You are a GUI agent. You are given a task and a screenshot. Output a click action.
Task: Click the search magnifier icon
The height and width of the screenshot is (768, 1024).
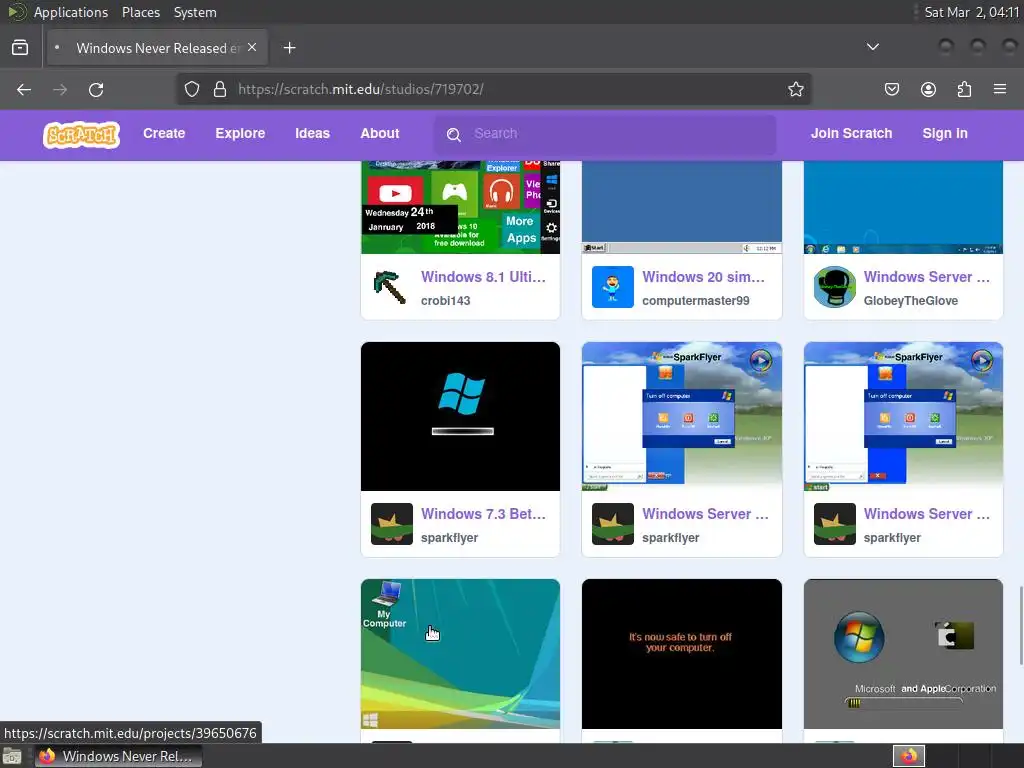[454, 135]
